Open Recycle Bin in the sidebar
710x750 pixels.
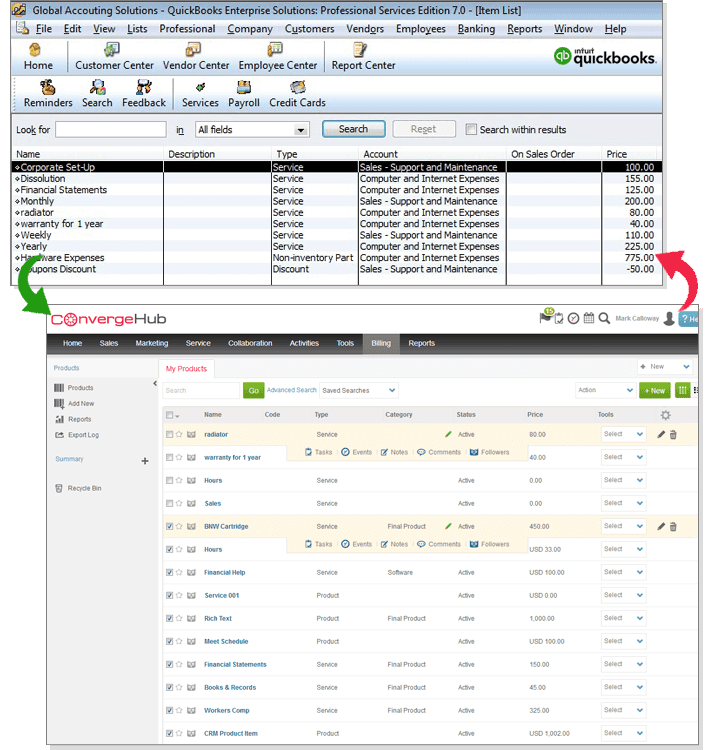[78, 488]
